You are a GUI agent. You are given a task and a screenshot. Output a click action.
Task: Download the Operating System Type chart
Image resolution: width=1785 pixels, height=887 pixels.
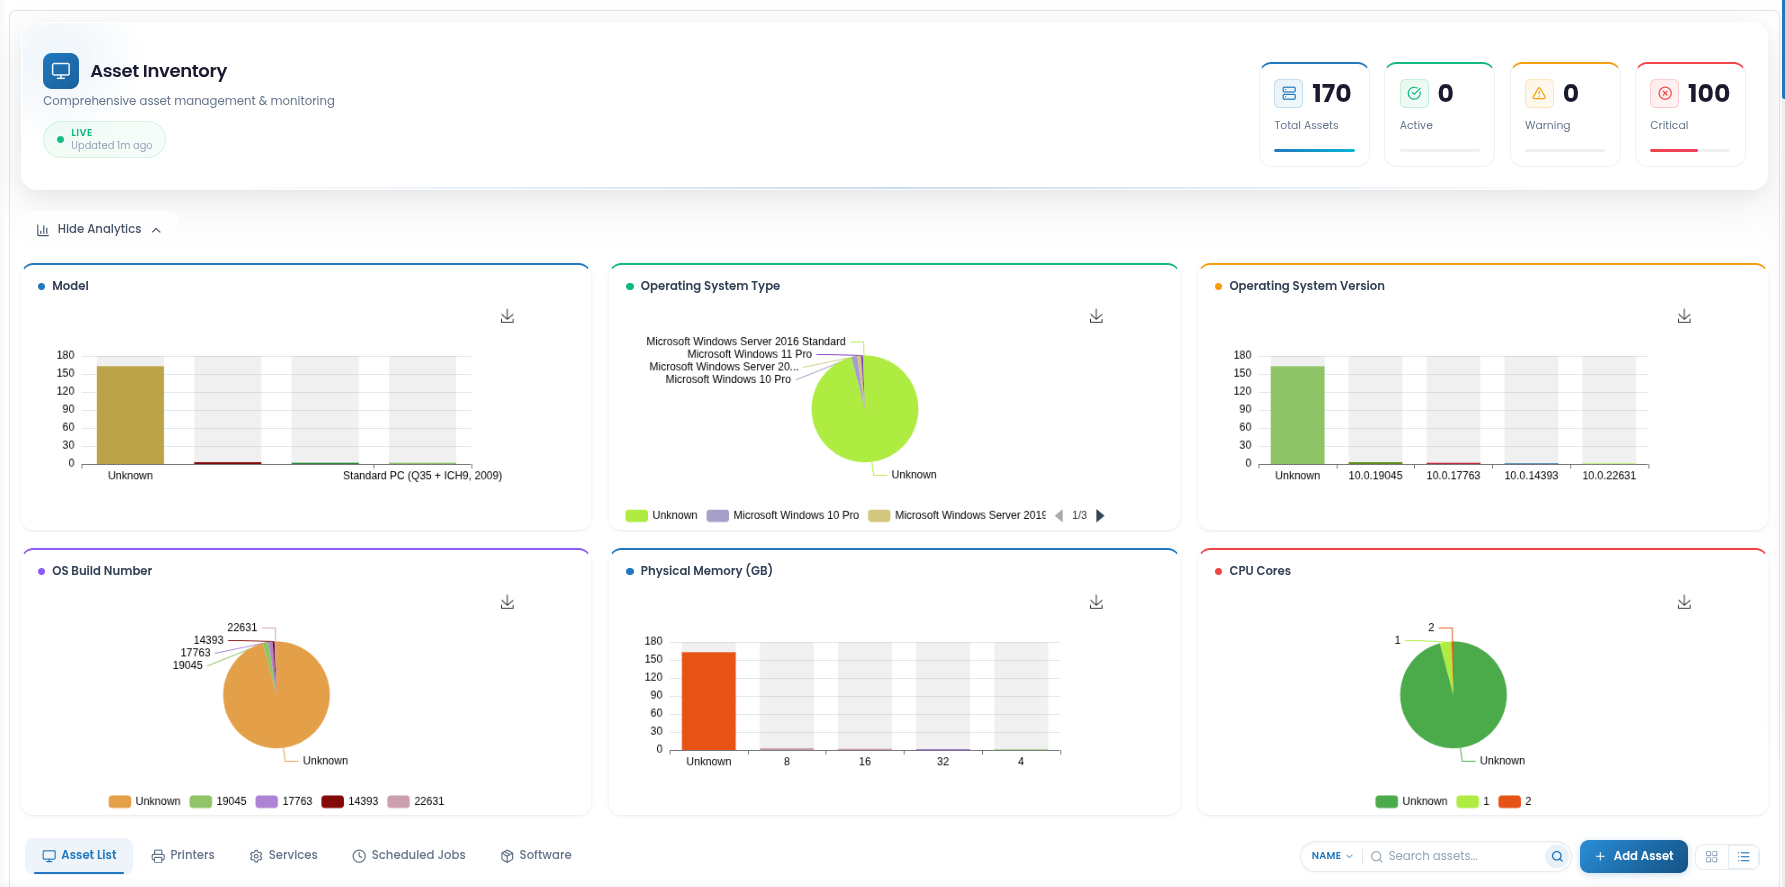click(x=1096, y=316)
